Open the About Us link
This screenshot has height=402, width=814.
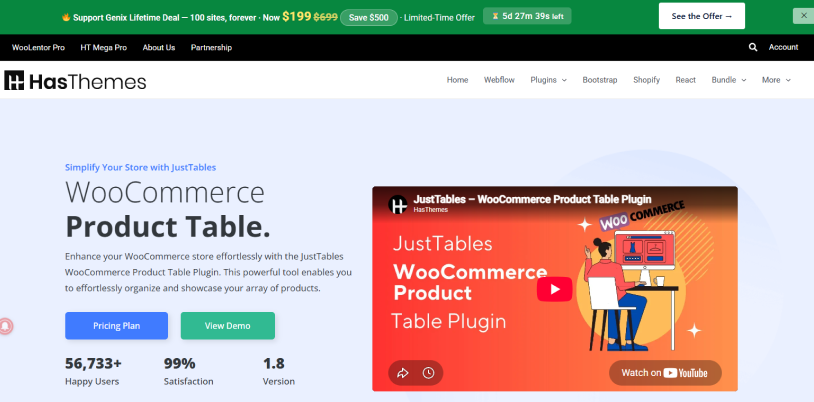[x=159, y=47]
